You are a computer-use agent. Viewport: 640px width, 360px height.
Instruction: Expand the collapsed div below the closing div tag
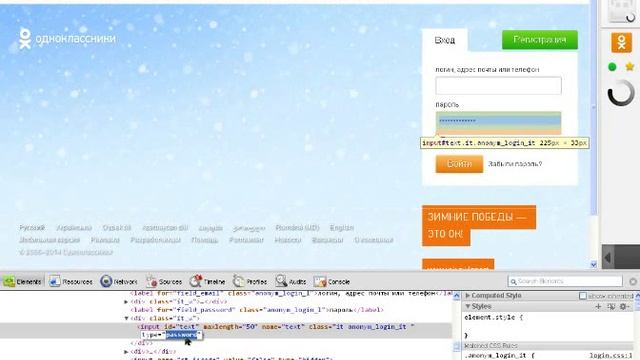[x=126, y=351]
